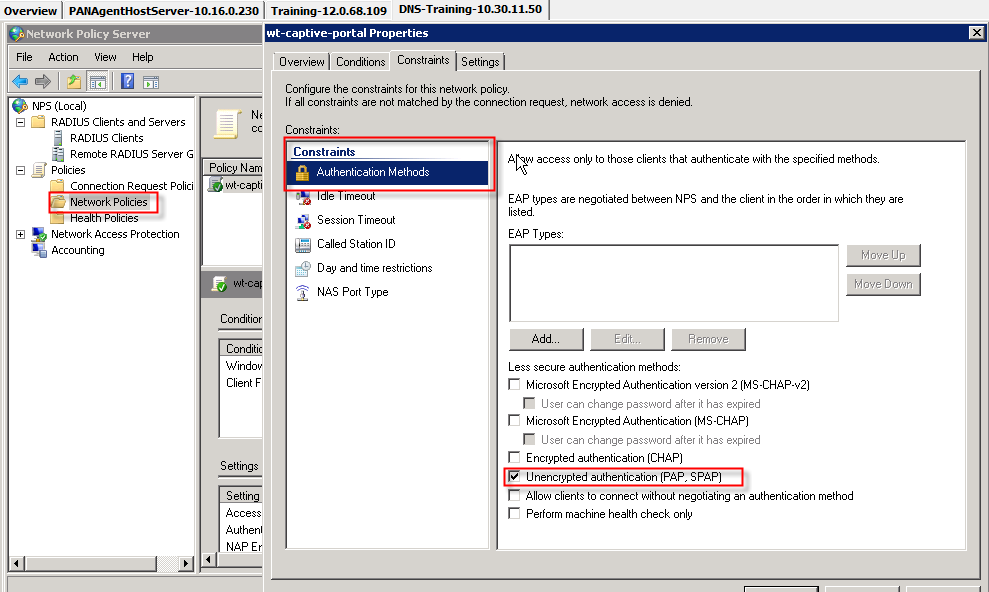
Task: Click the Idle Timeout icon
Action: click(303, 197)
